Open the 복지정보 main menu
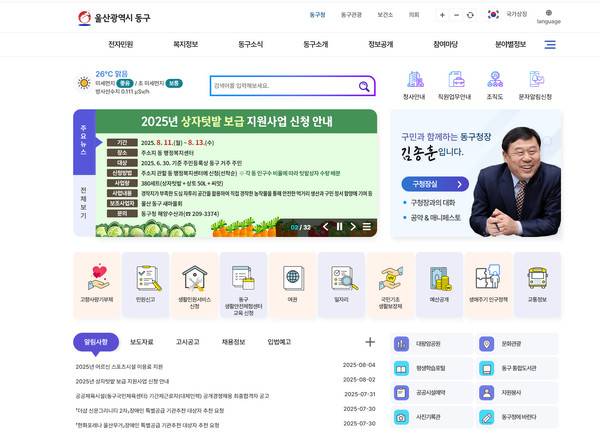 coord(186,44)
